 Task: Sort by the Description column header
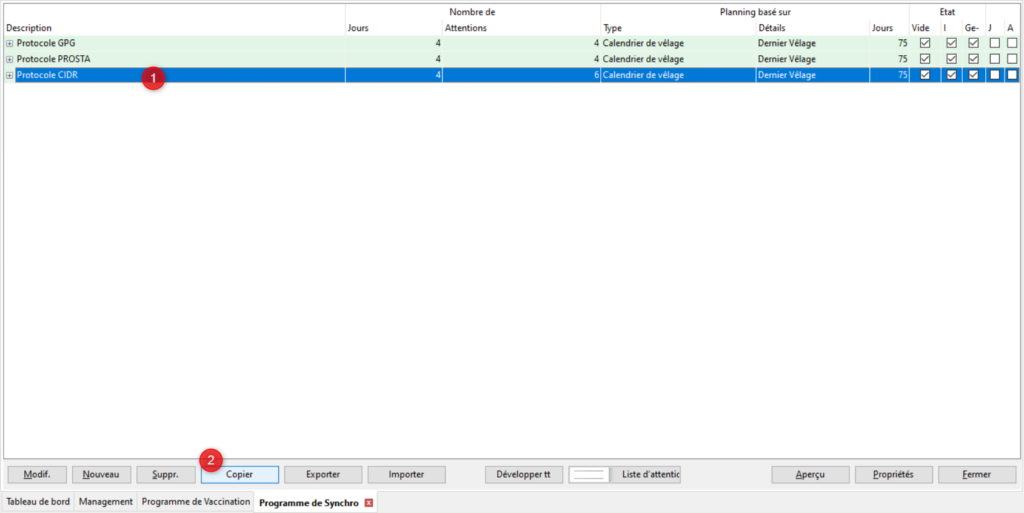29,28
